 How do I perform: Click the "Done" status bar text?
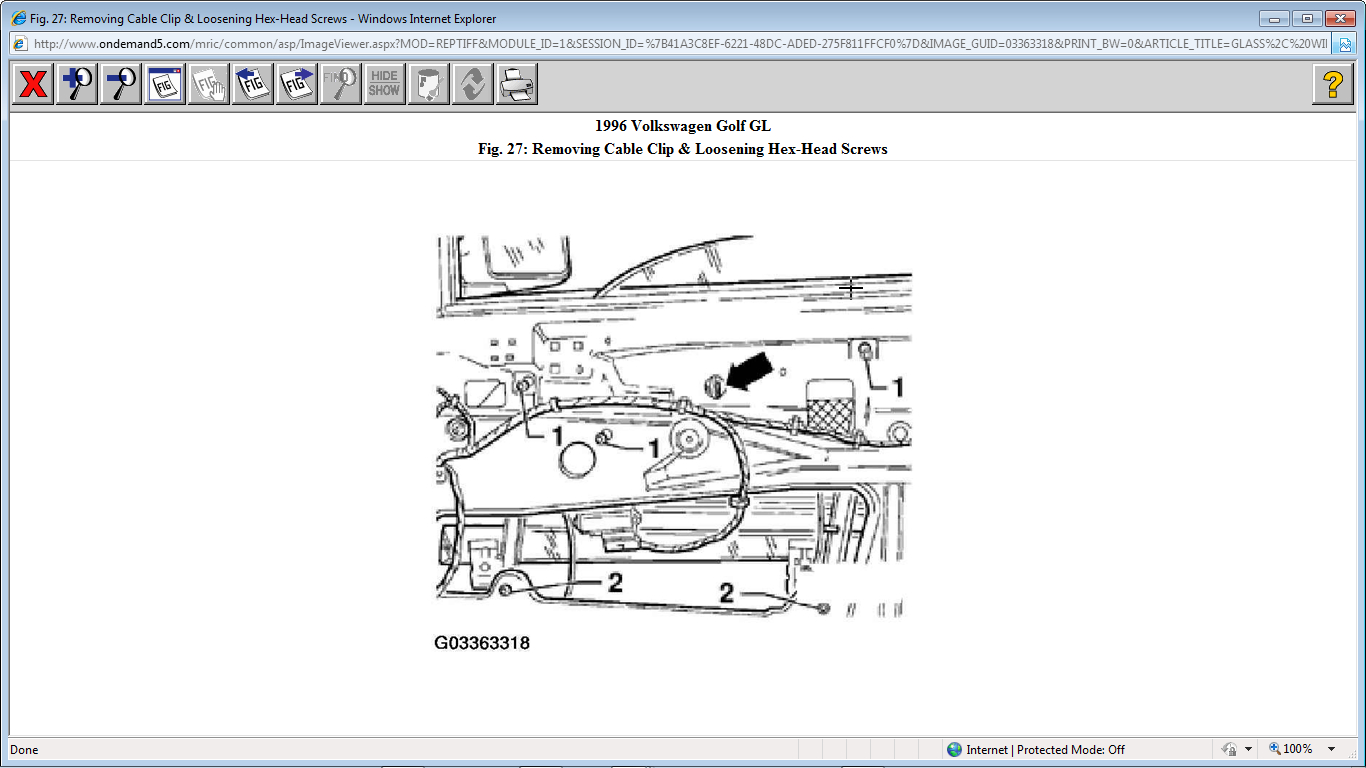(x=24, y=749)
